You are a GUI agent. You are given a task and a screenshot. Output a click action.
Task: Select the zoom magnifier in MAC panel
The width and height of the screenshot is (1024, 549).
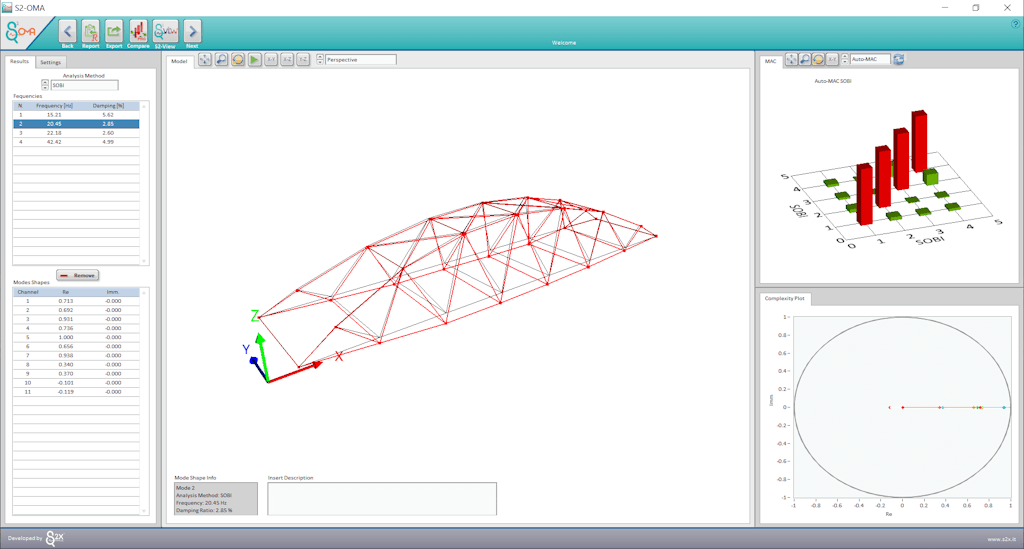point(805,59)
